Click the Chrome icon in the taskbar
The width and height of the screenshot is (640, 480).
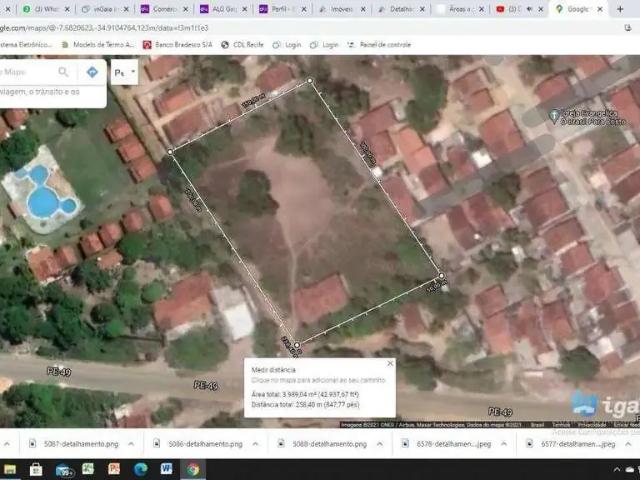192,468
